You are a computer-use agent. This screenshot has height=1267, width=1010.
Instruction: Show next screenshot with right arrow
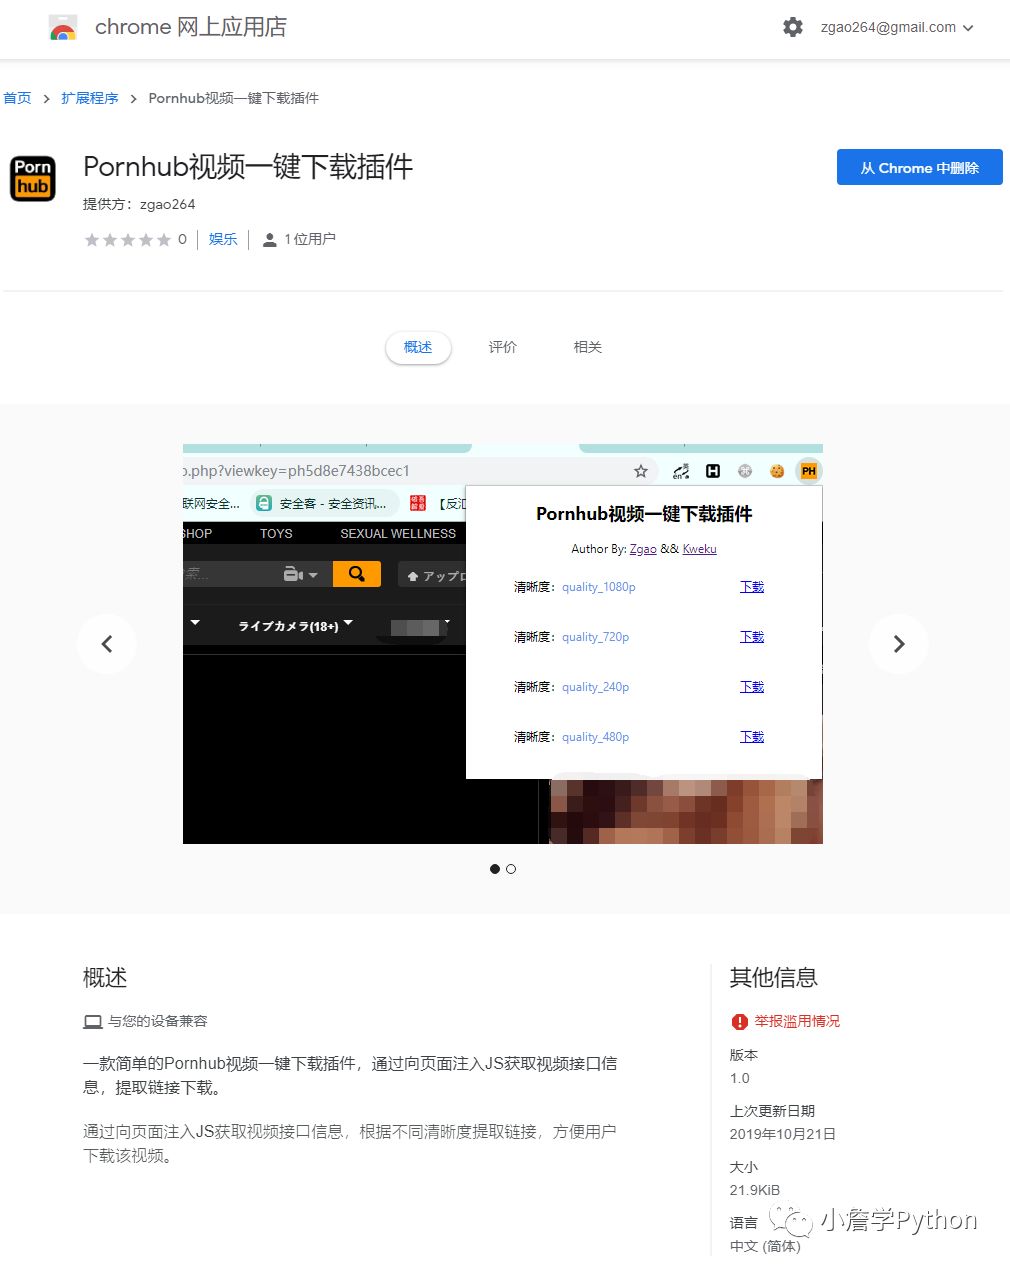pyautogui.click(x=899, y=644)
